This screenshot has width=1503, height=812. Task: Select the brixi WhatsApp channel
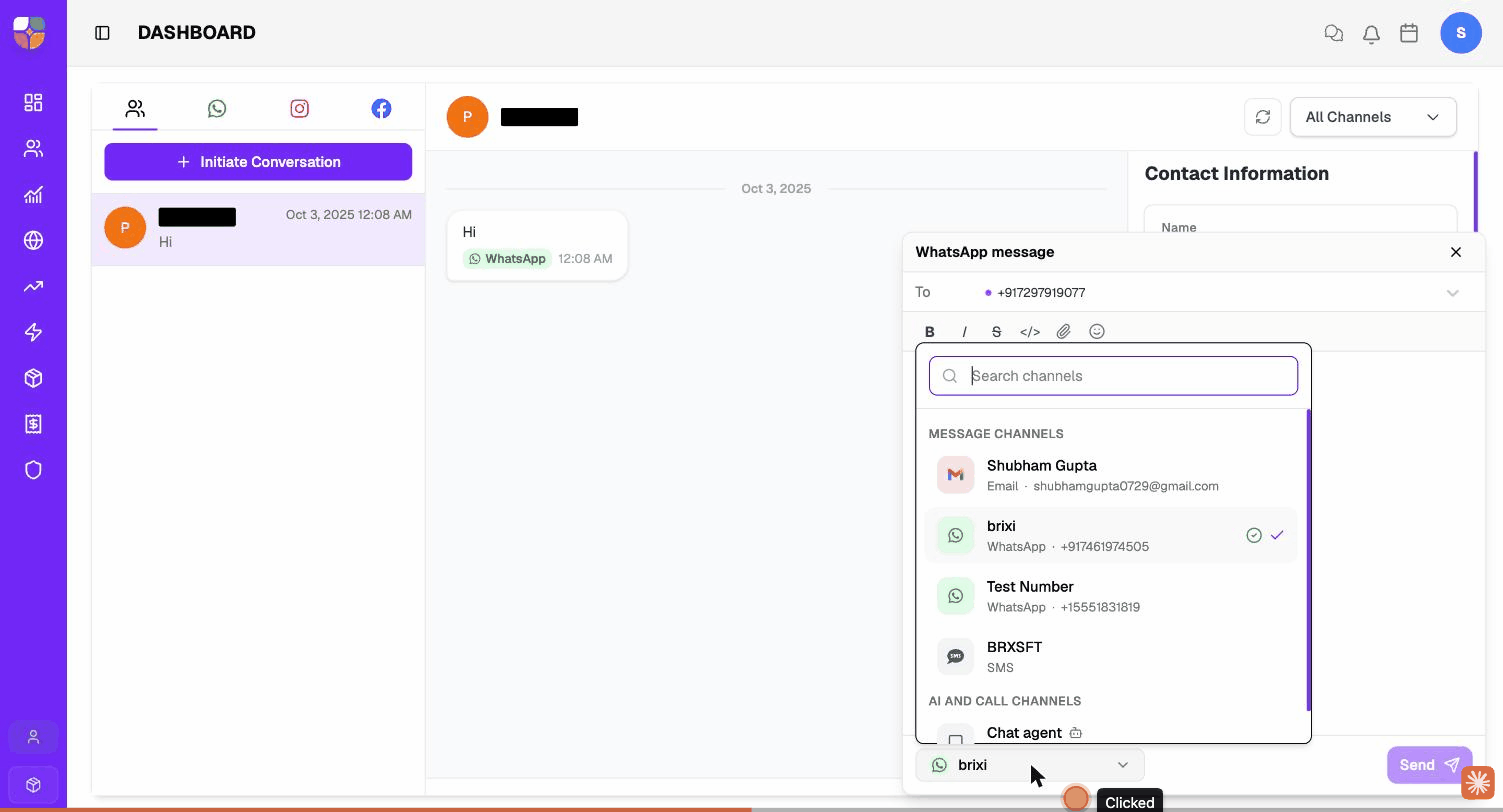[1110, 535]
